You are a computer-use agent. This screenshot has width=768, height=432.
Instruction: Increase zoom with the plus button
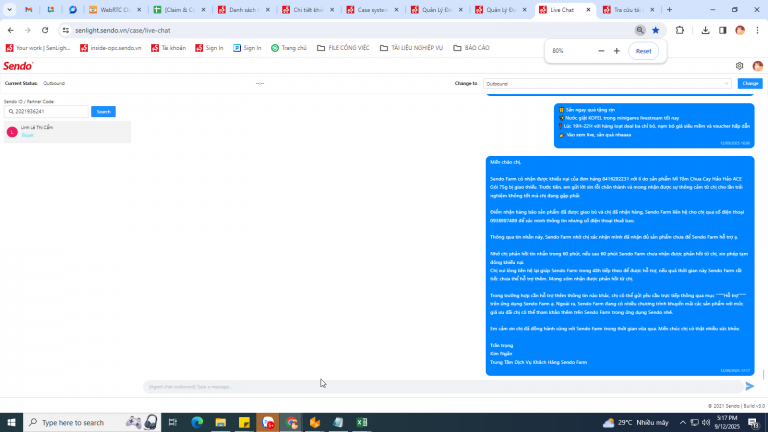(x=617, y=51)
